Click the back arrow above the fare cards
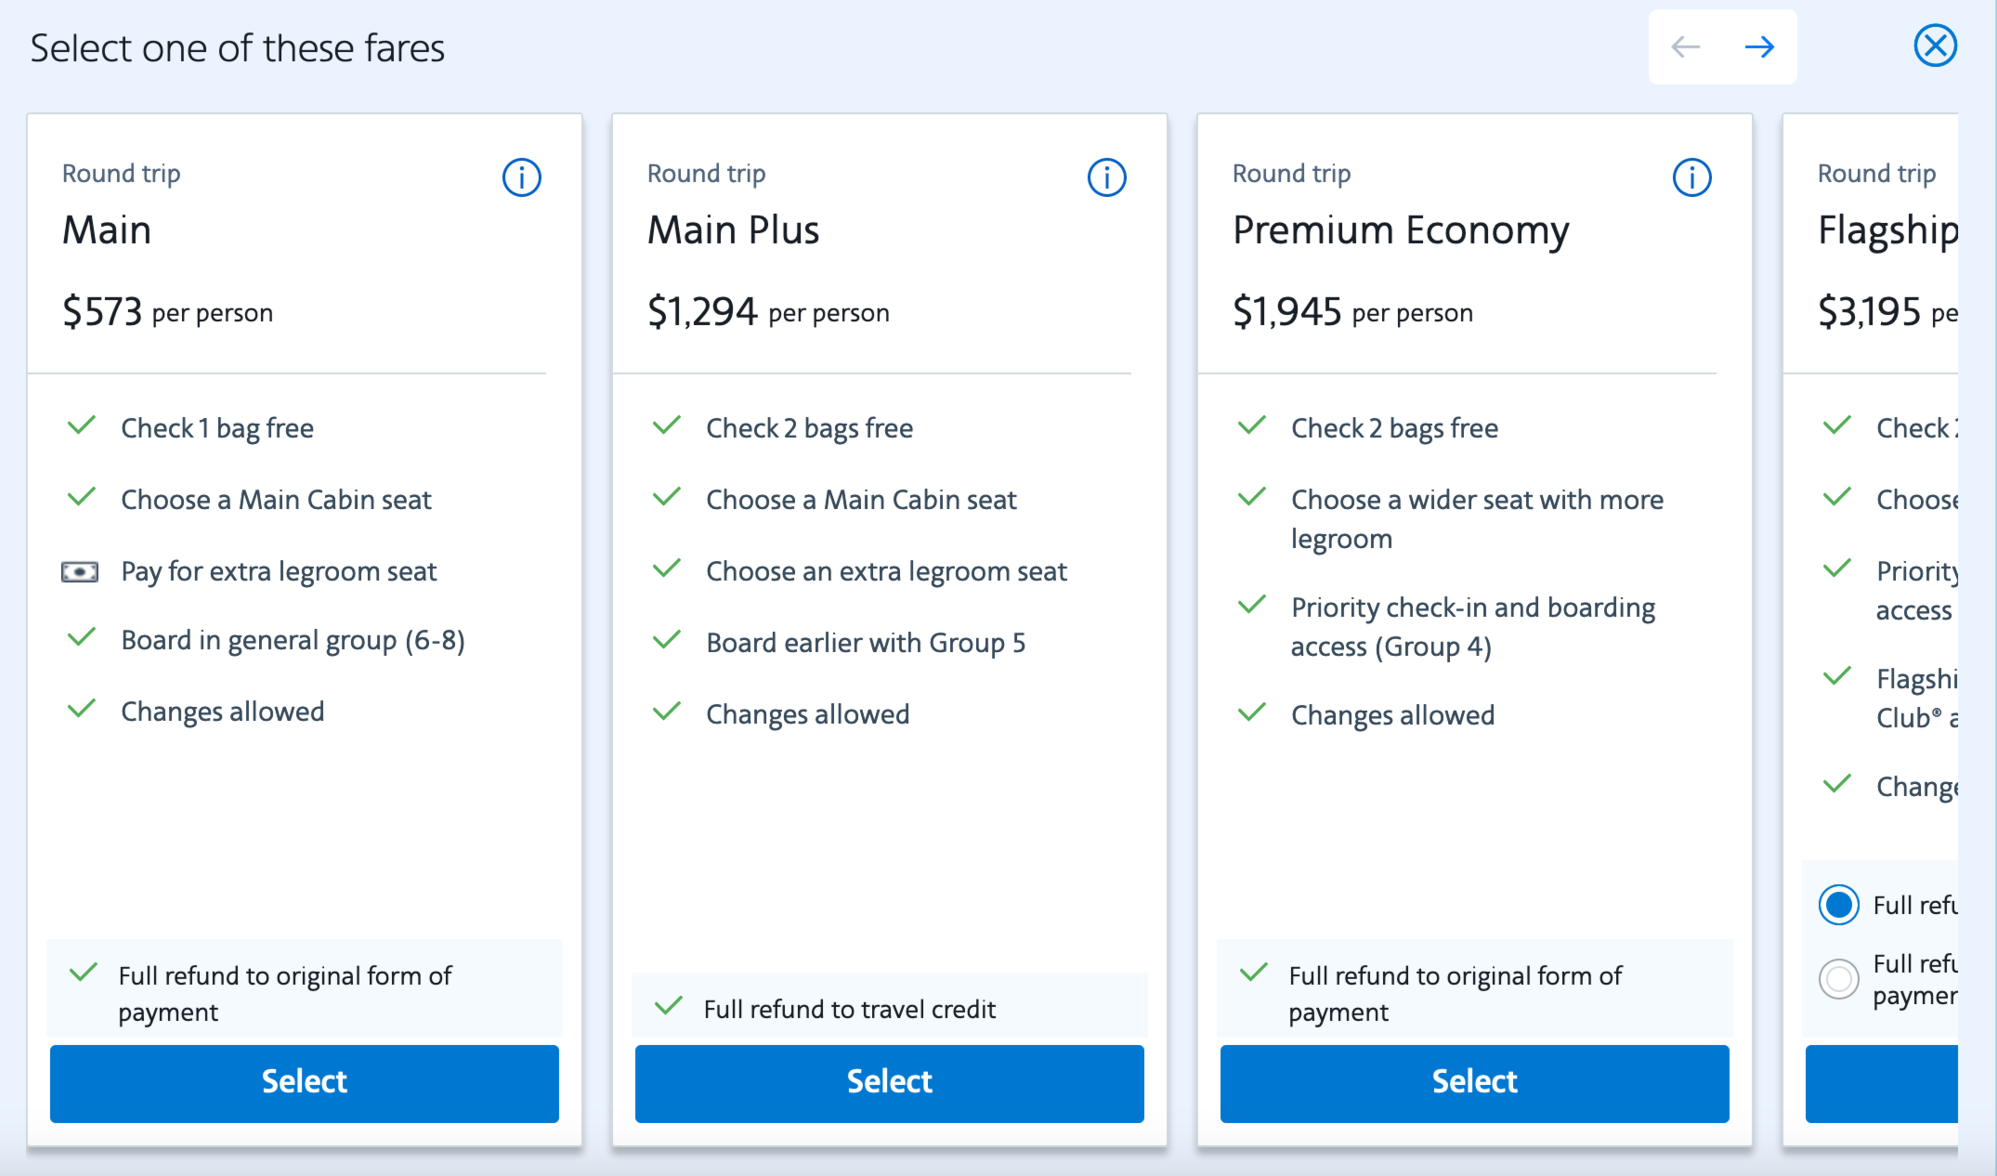 point(1686,46)
